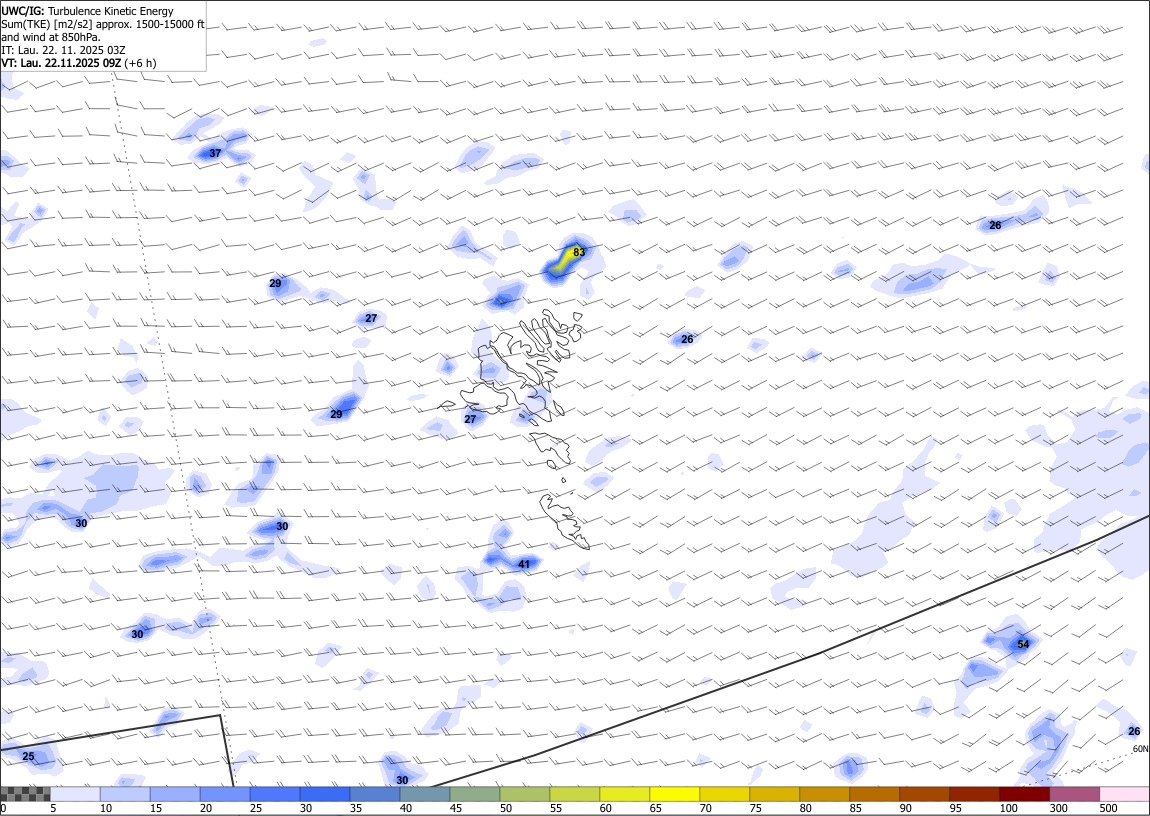Viewport: 1150px width, 816px height.
Task: Select the 'VT: Lau. 22.11.2025 09Z' valid time line
Action: (x=78, y=63)
